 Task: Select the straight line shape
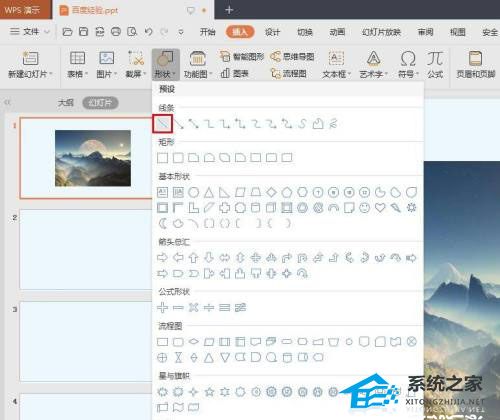(163, 124)
